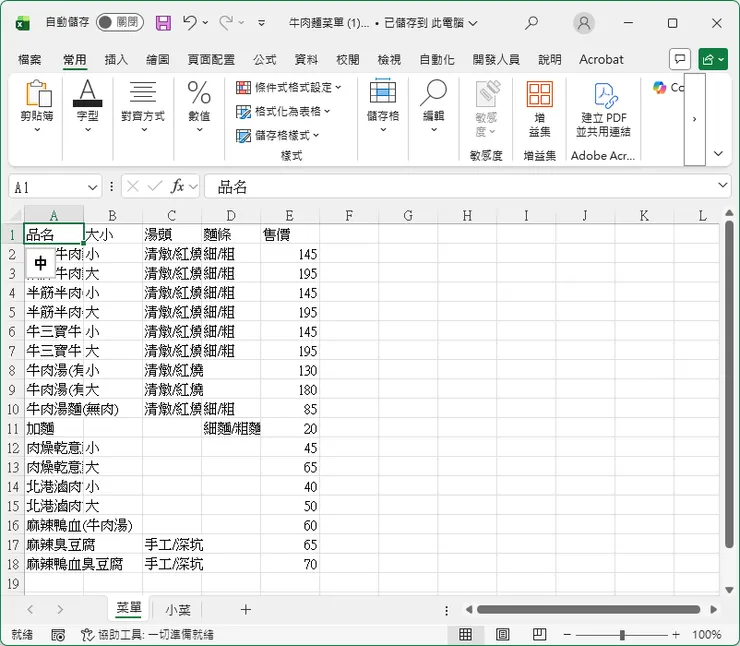Click the select all corner triangle
This screenshot has height=646, width=740.
(16, 215)
